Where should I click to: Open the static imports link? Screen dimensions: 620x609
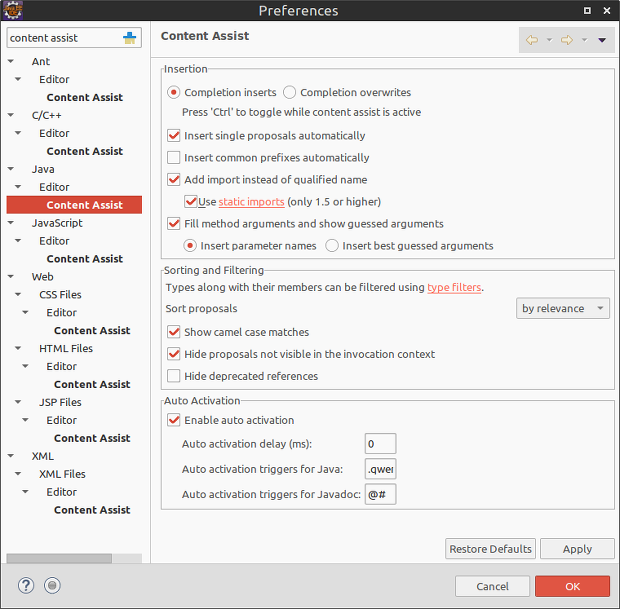click(251, 202)
